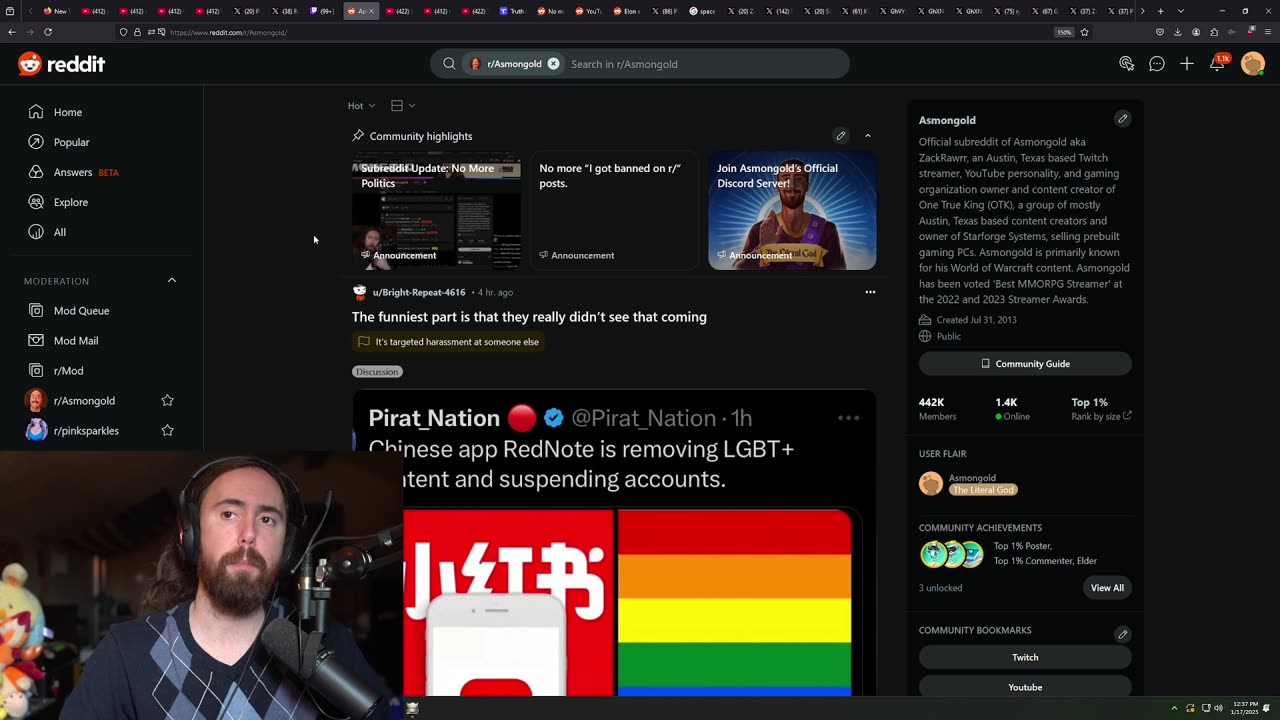Click View All achievements button
The image size is (1280, 720).
(x=1107, y=588)
